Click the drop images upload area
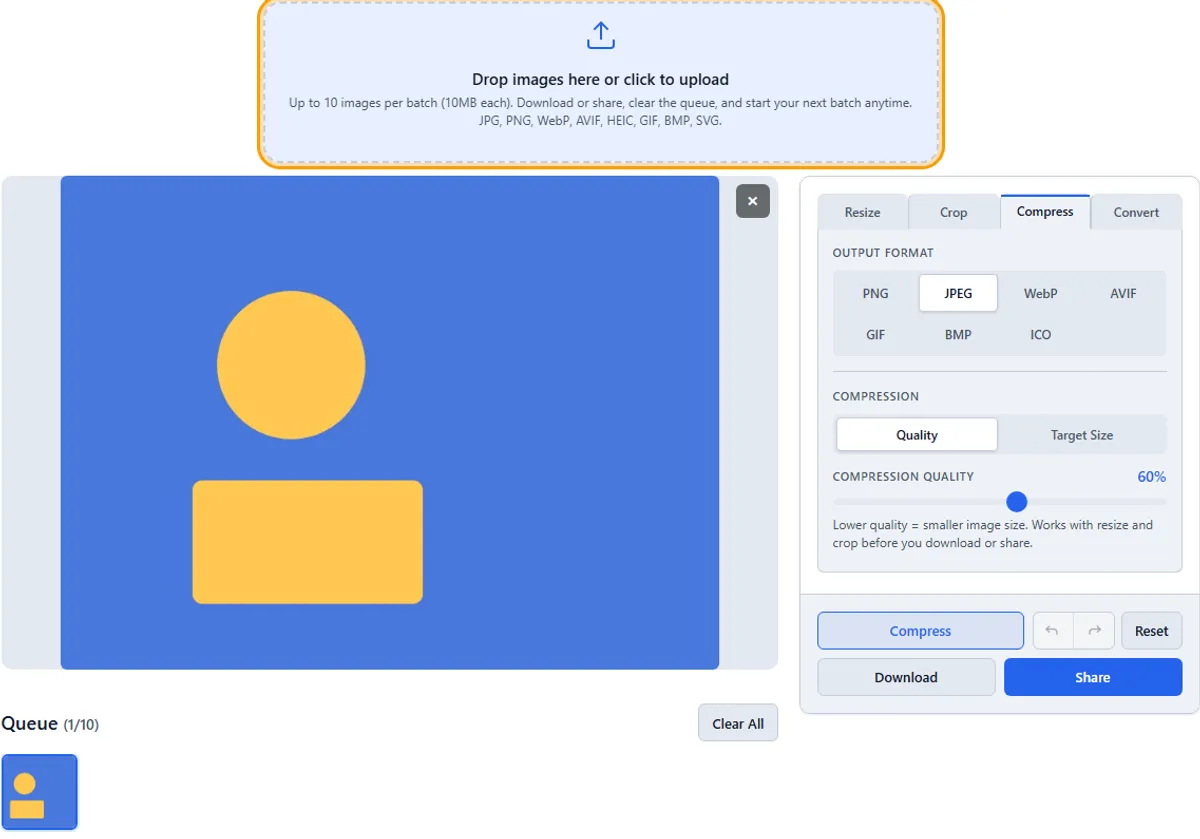1200x839 pixels. click(600, 82)
